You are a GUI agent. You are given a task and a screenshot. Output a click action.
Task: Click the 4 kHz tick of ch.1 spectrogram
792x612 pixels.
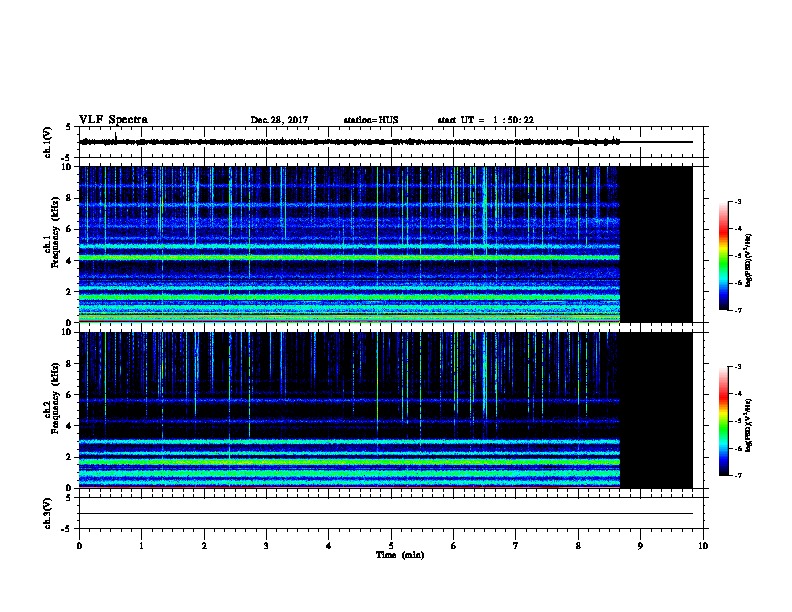(x=70, y=261)
